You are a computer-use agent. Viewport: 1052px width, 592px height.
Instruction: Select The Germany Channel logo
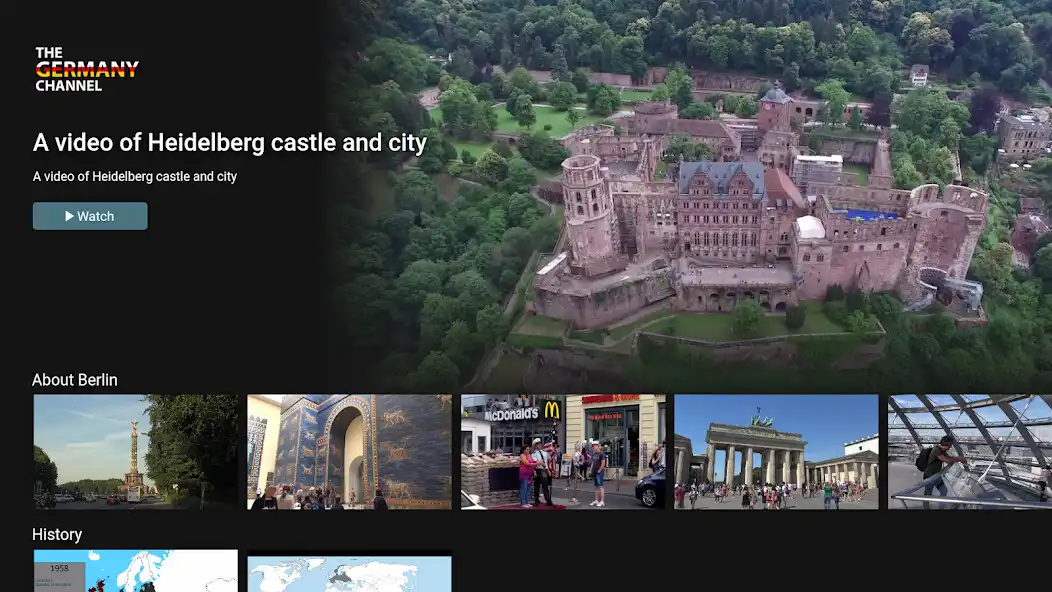point(85,69)
